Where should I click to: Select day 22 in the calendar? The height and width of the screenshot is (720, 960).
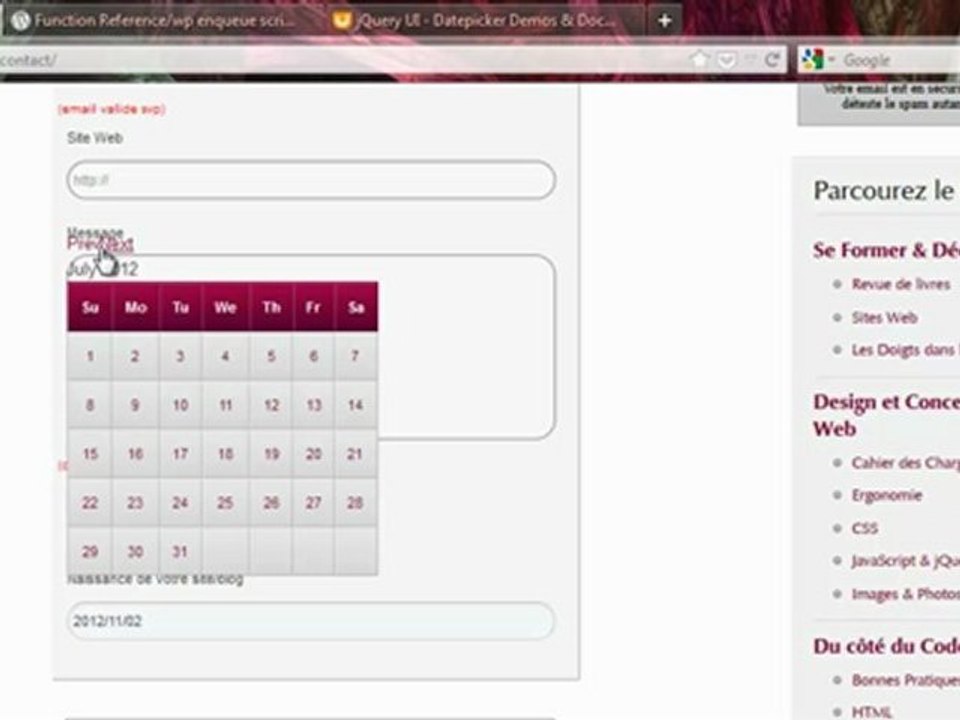point(90,503)
